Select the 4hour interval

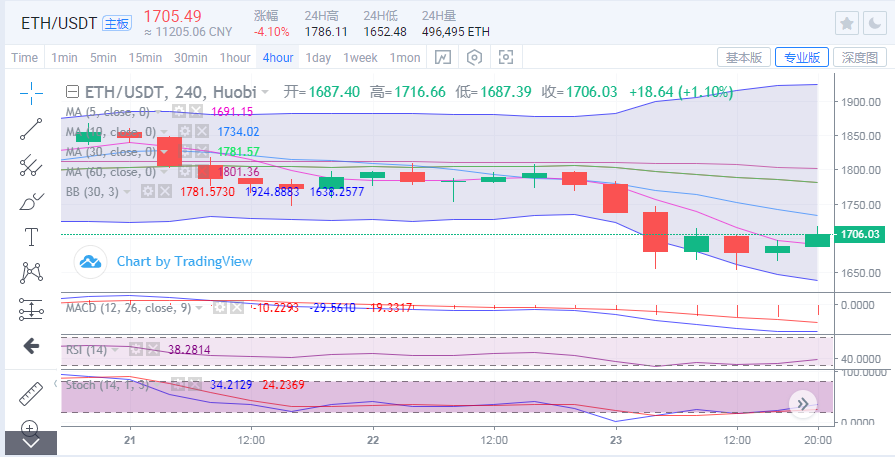coord(278,58)
